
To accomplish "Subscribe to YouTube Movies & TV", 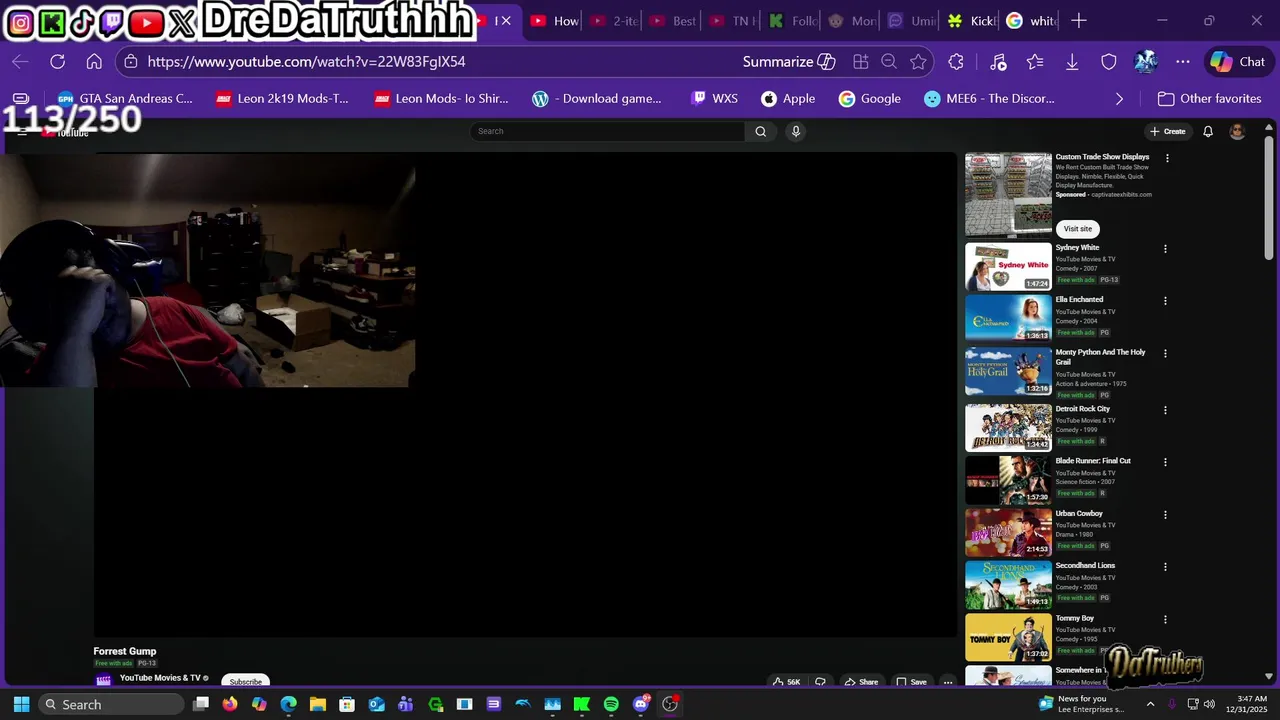I will pos(245,682).
